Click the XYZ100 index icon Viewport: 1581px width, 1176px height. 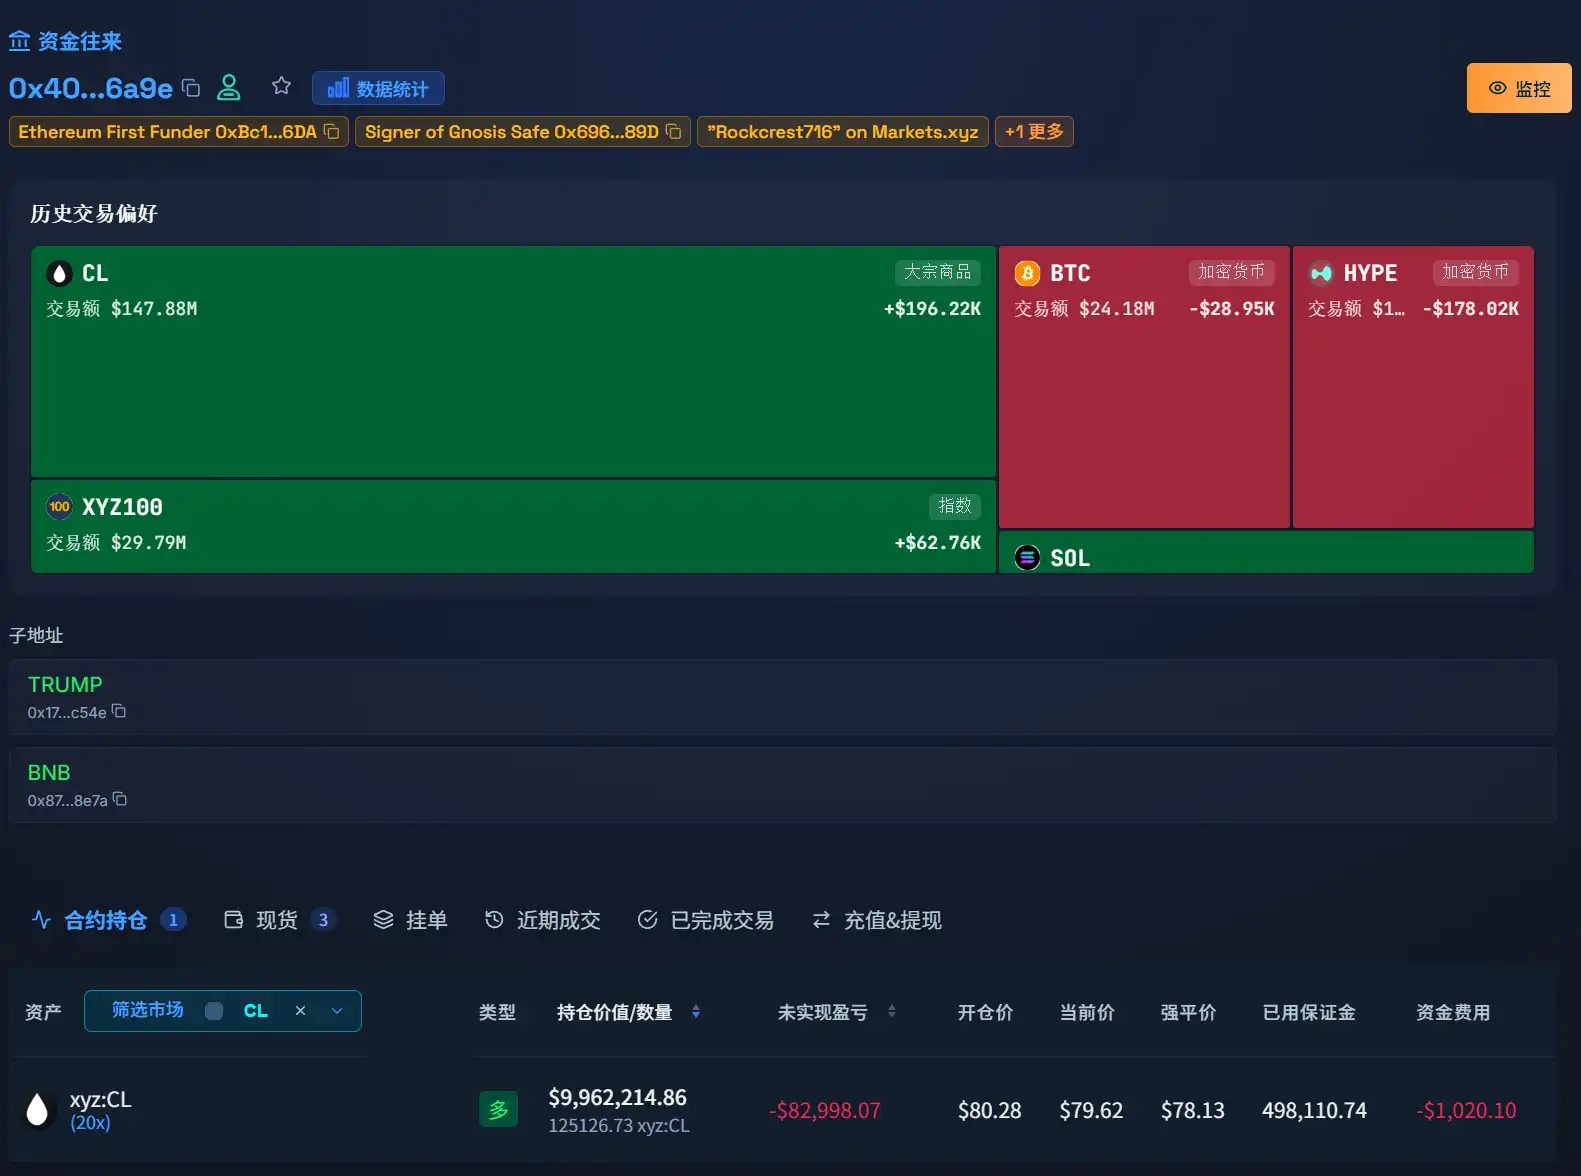pyautogui.click(x=60, y=507)
